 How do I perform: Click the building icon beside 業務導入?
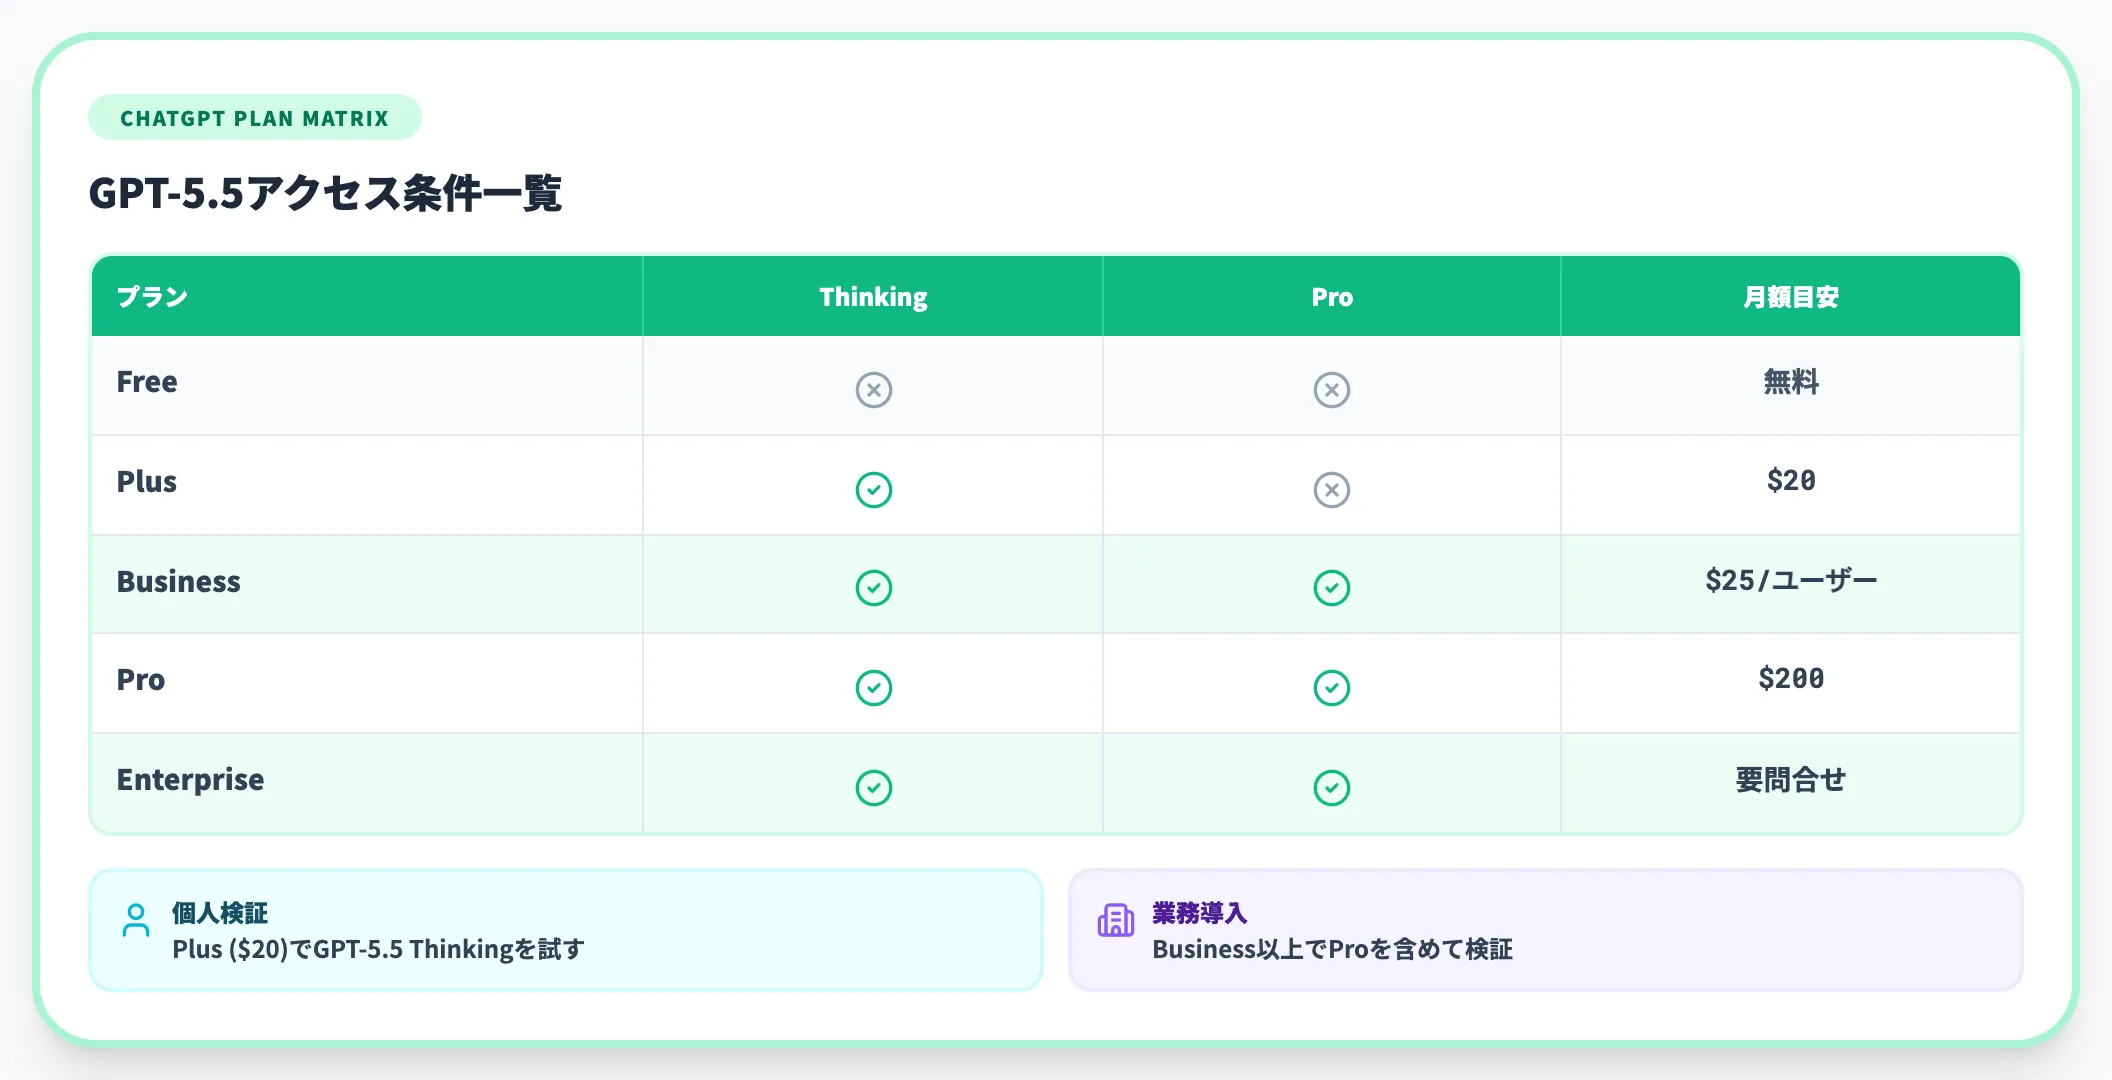tap(1115, 920)
